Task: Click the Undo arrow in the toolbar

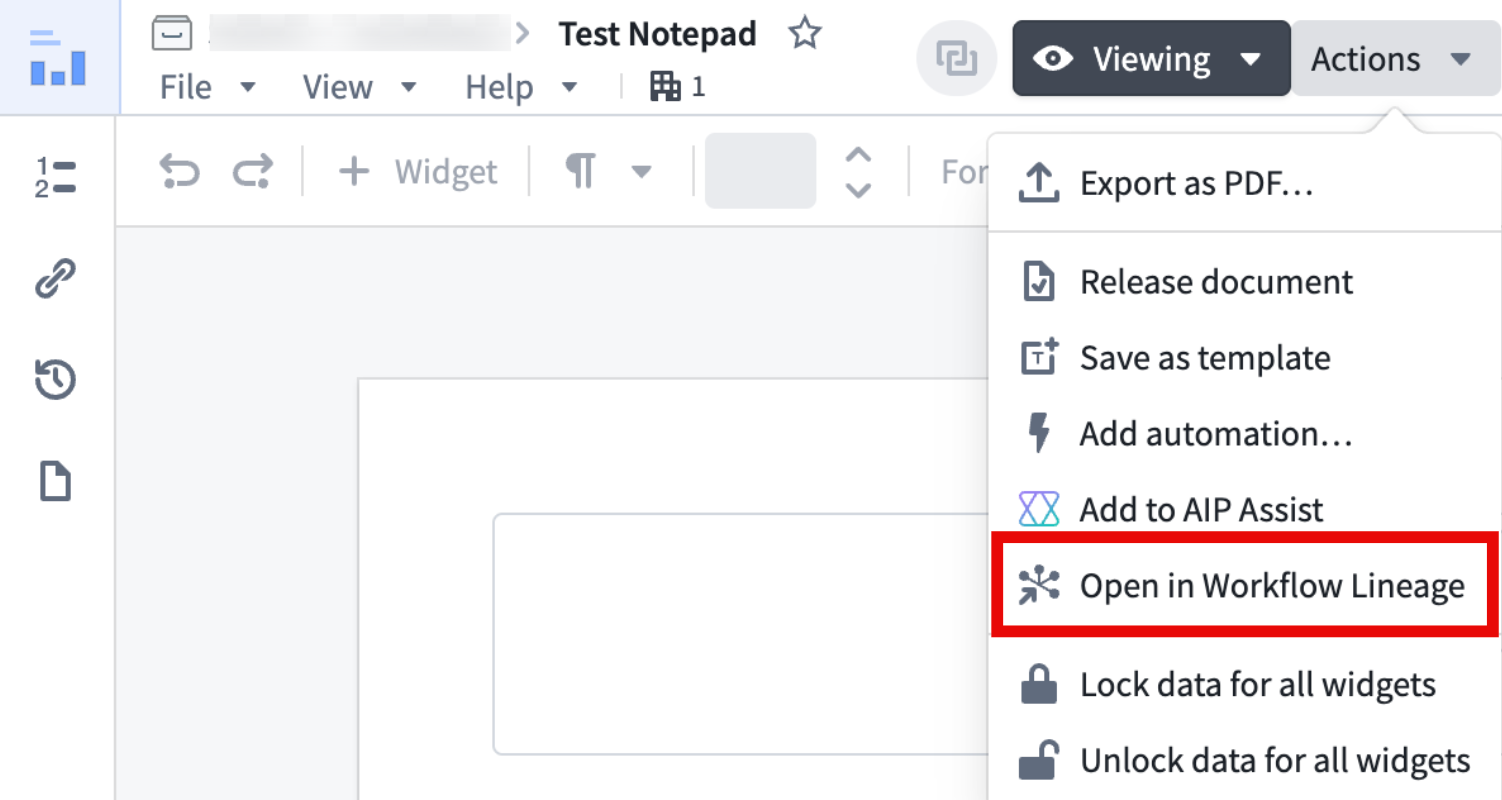Action: (x=178, y=170)
